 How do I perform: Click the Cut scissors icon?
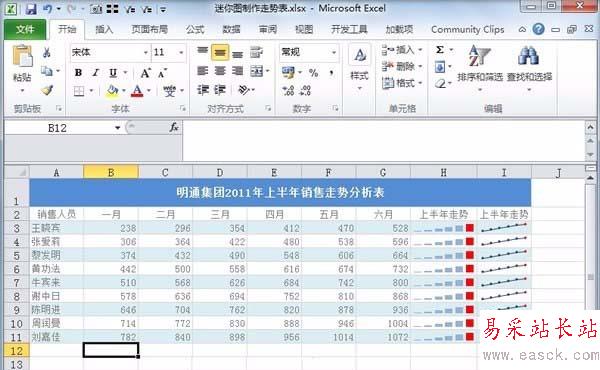click(47, 52)
